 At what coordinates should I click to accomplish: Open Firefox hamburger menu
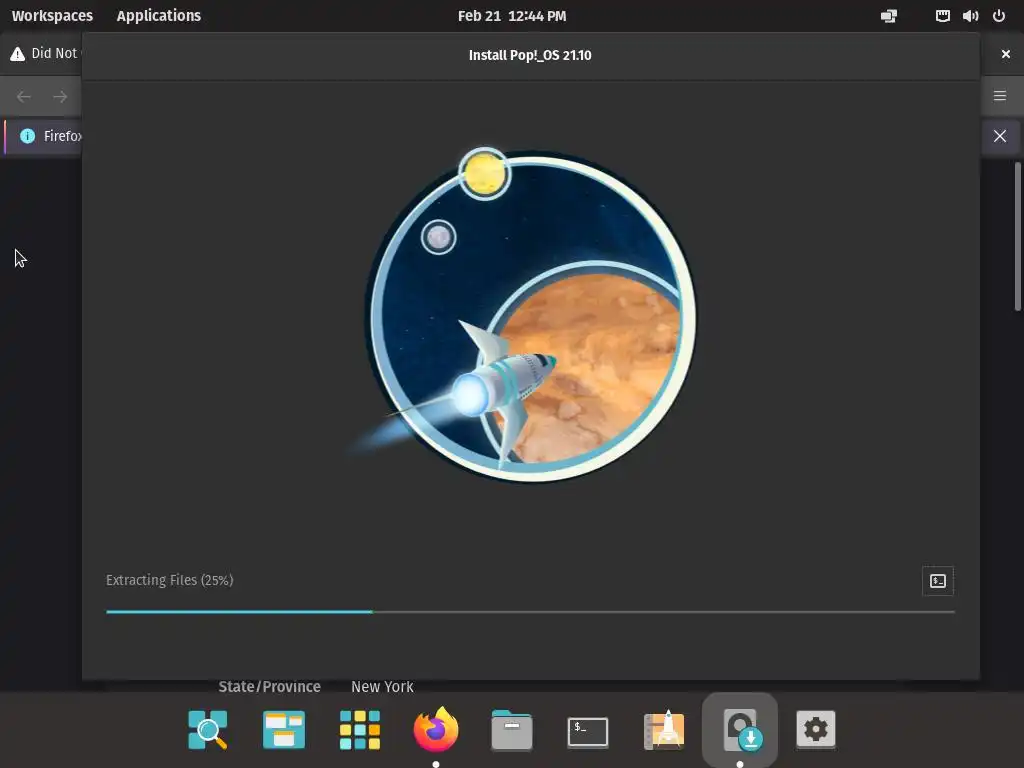tap(1000, 96)
